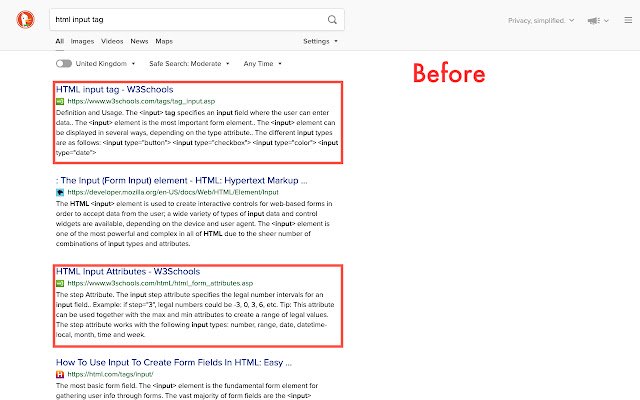Switch to the Maps tab
This screenshot has width=640, height=400.
164,41
